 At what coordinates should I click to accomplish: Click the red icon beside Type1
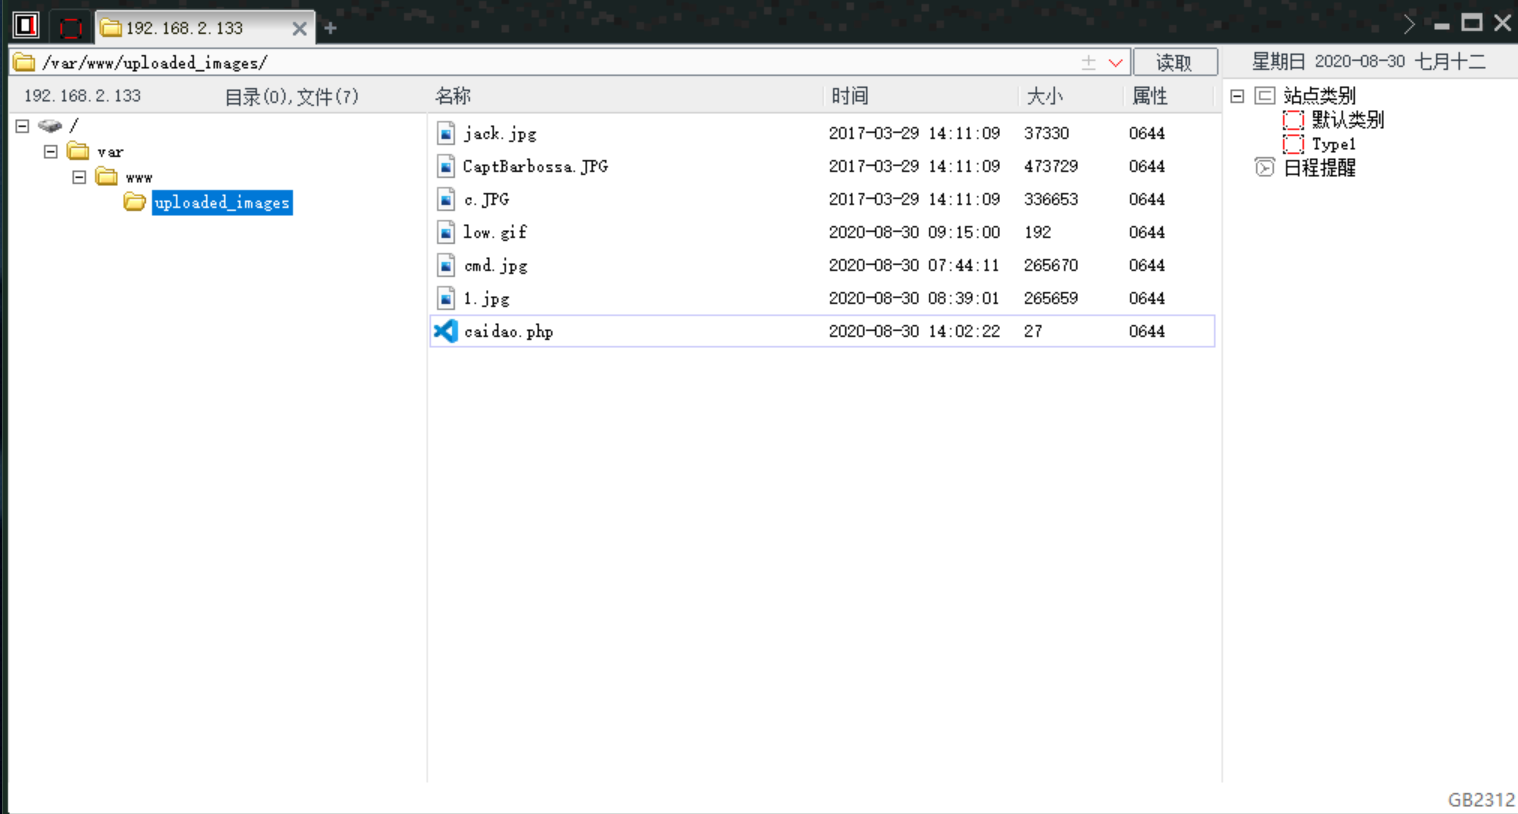[x=1293, y=144]
